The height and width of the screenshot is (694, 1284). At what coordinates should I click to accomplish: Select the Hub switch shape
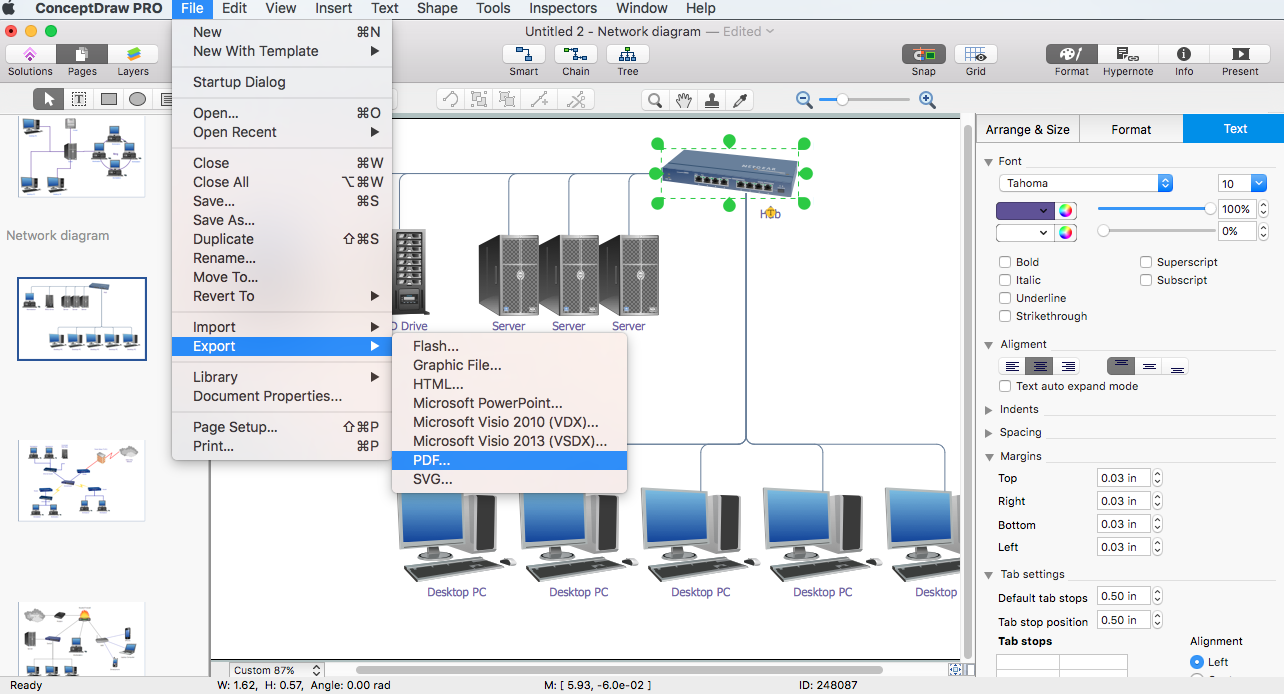[x=731, y=173]
